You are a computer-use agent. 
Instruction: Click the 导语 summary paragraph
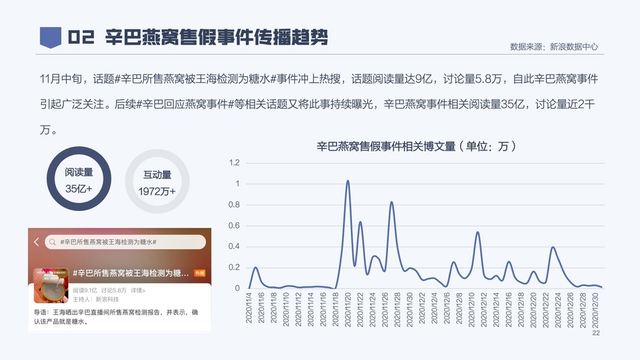click(x=116, y=317)
